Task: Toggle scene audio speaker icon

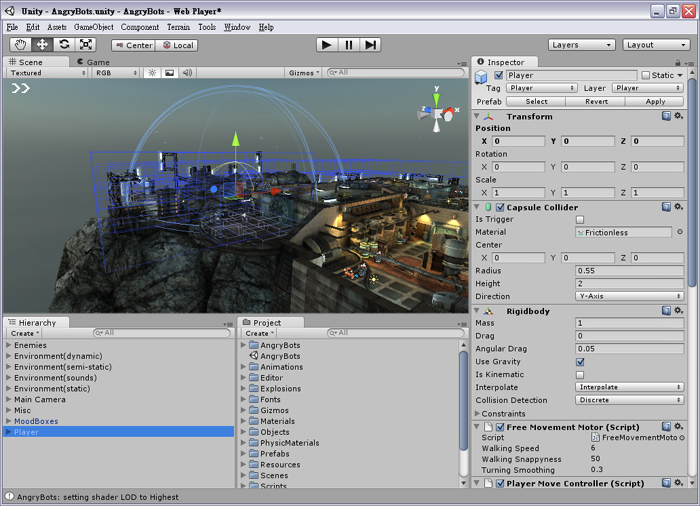Action: point(188,73)
